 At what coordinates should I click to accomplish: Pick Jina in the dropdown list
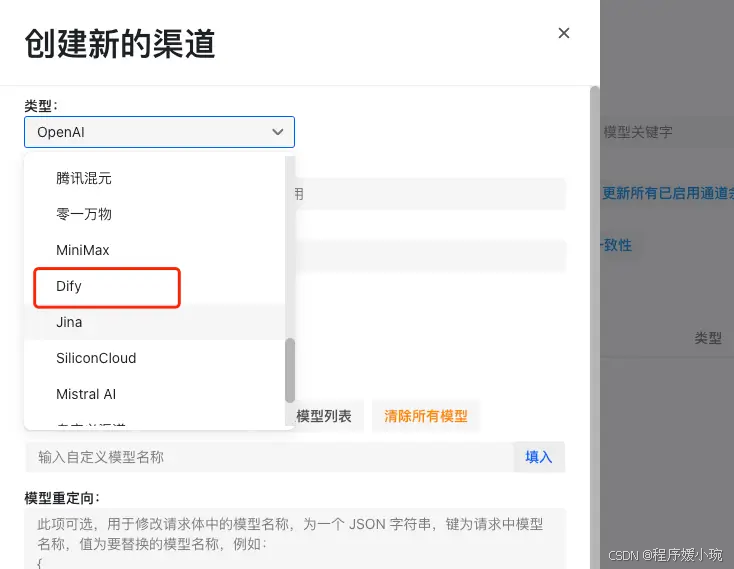coord(154,322)
